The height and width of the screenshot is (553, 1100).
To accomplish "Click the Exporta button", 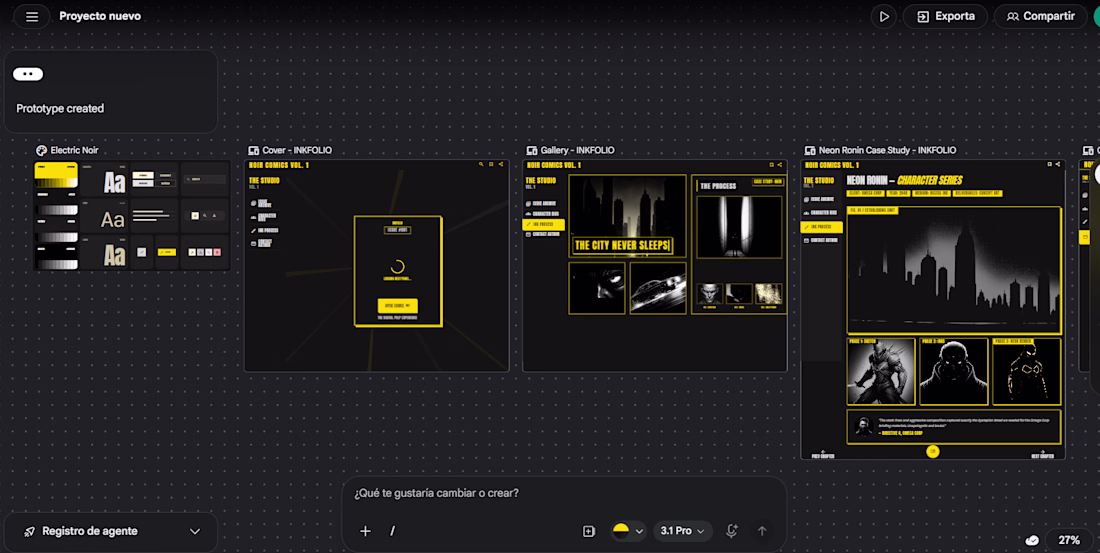I will click(945, 16).
